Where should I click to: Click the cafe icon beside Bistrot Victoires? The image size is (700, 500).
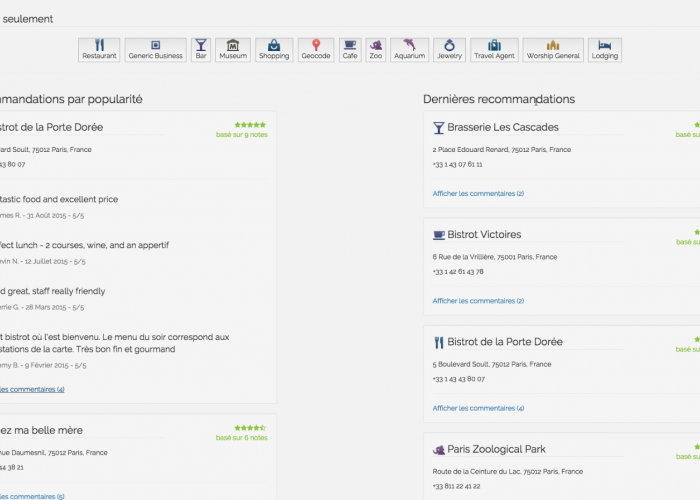point(439,235)
